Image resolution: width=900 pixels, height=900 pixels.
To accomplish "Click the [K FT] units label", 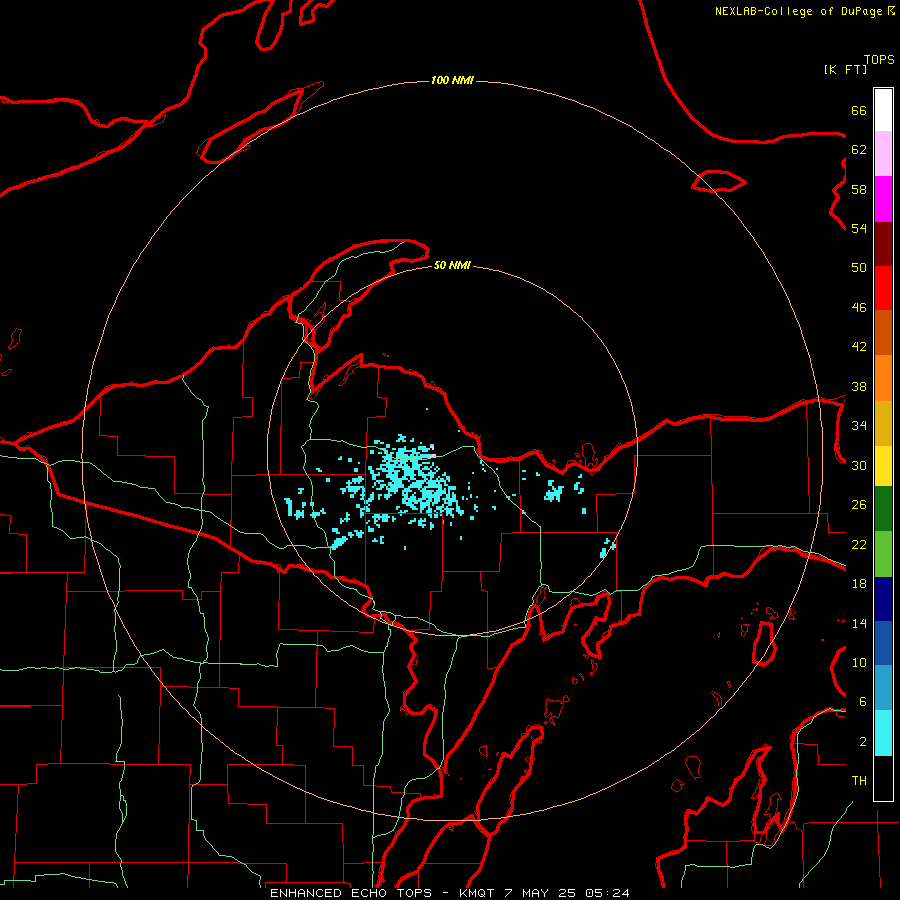I will pyautogui.click(x=845, y=69).
